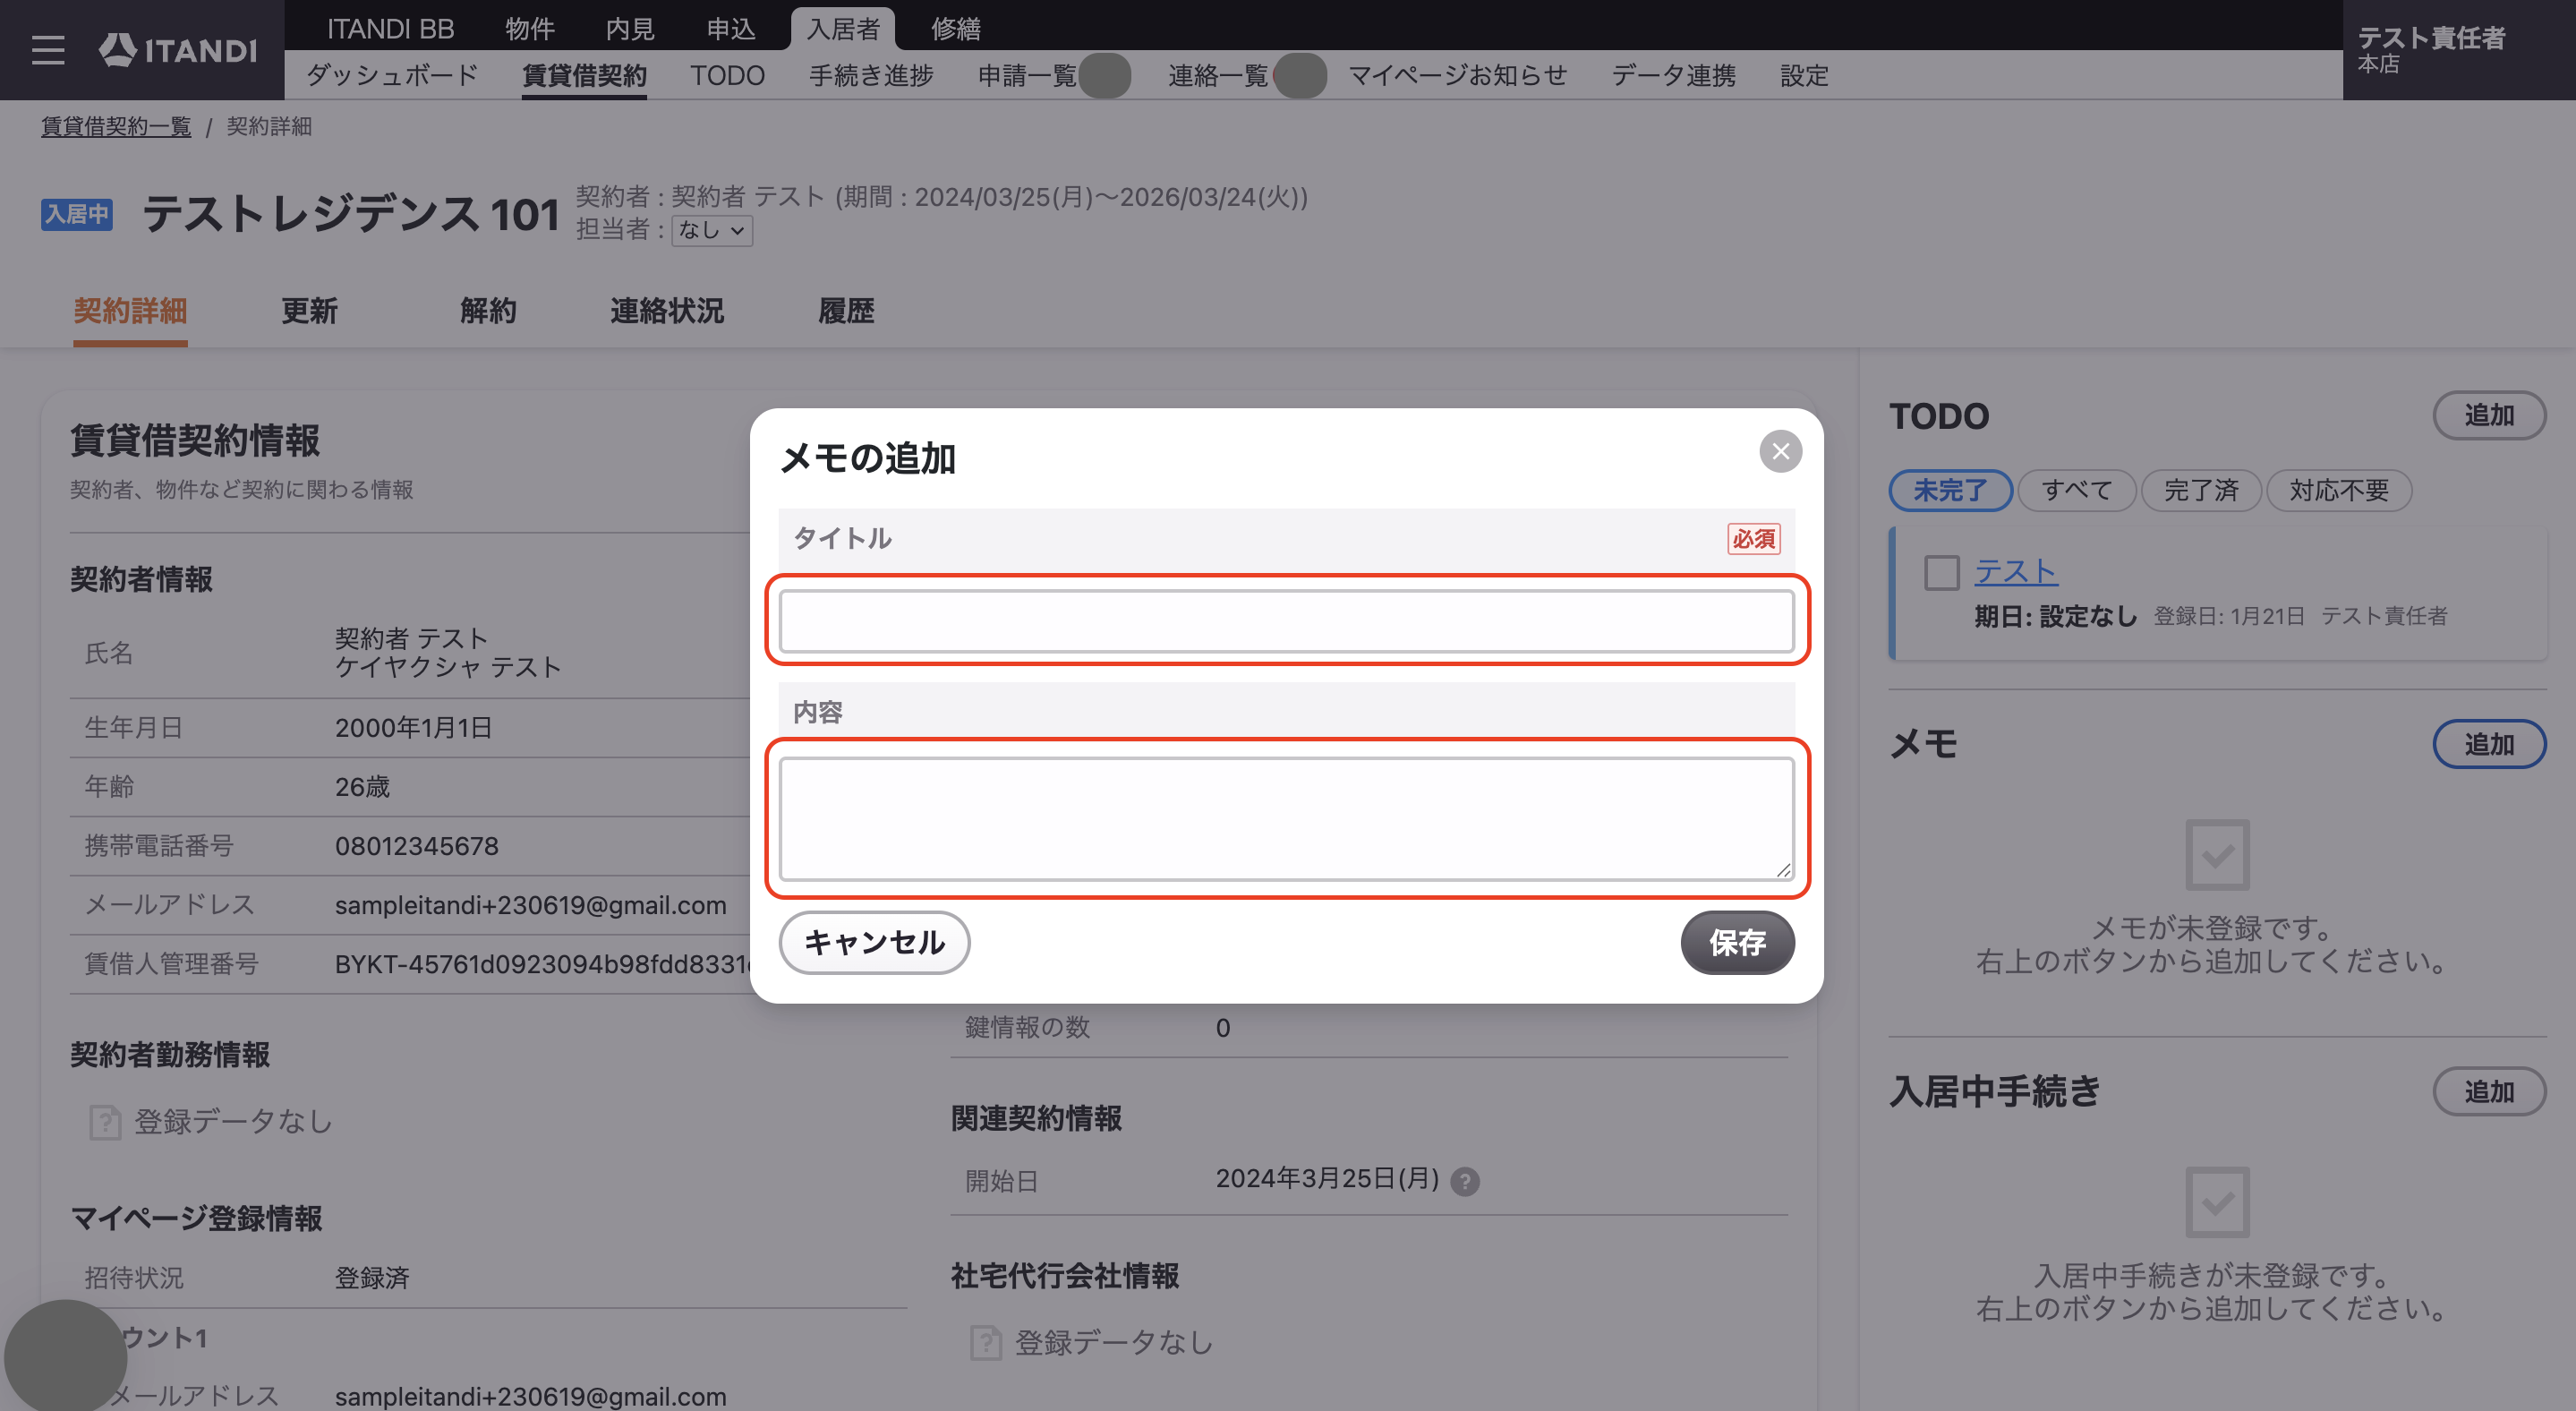Select the 連絡状況 tab
2576x1411 pixels.
[x=667, y=311]
